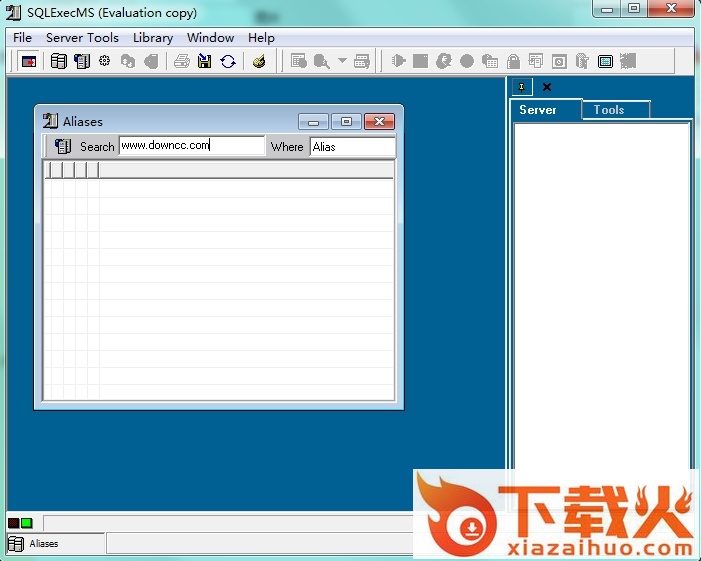Open the File menu
701x561 pixels.
point(22,38)
